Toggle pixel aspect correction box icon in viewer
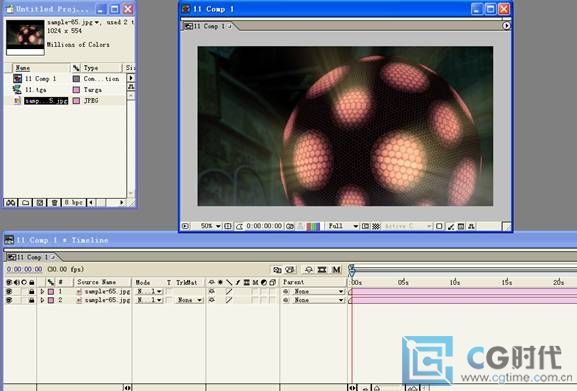 click(x=439, y=226)
